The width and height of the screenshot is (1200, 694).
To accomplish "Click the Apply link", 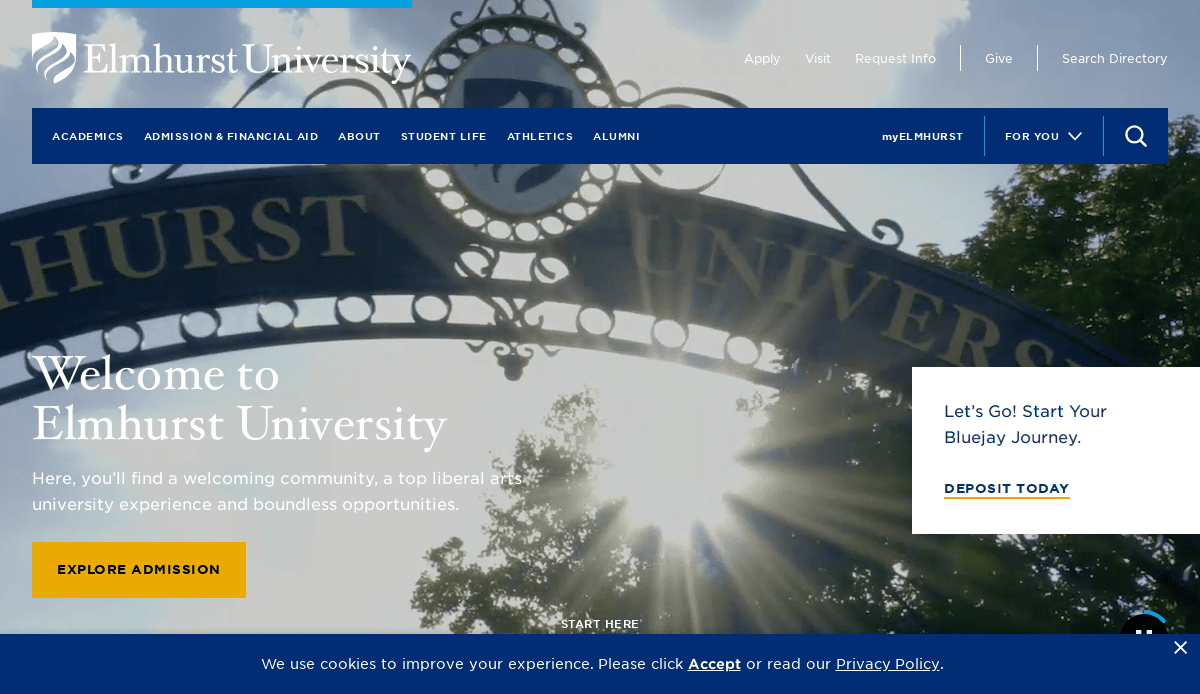I will (762, 58).
